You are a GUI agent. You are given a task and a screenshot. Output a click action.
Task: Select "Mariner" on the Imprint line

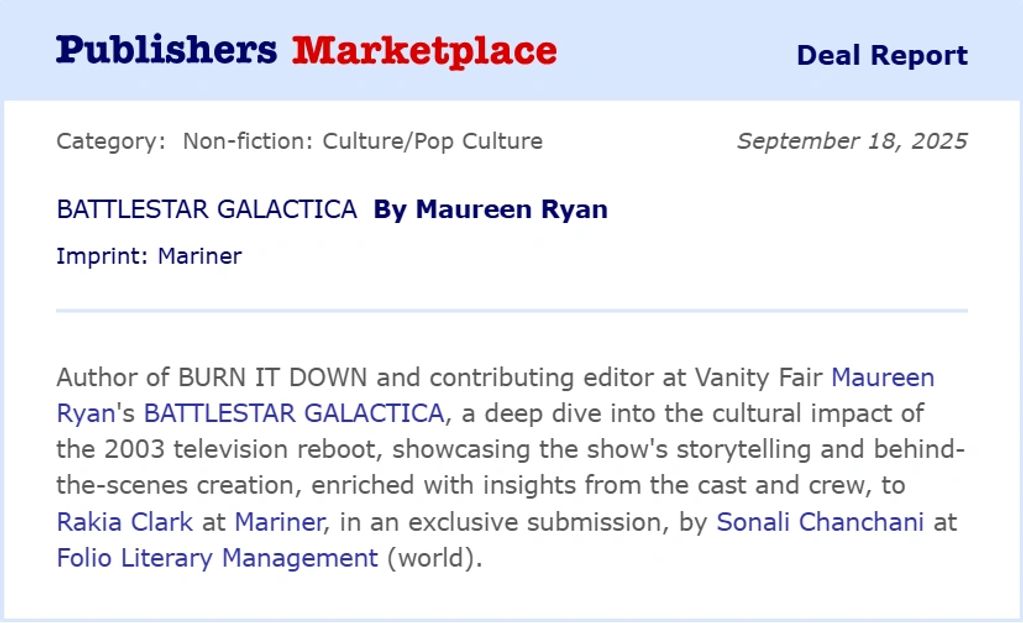coord(200,256)
